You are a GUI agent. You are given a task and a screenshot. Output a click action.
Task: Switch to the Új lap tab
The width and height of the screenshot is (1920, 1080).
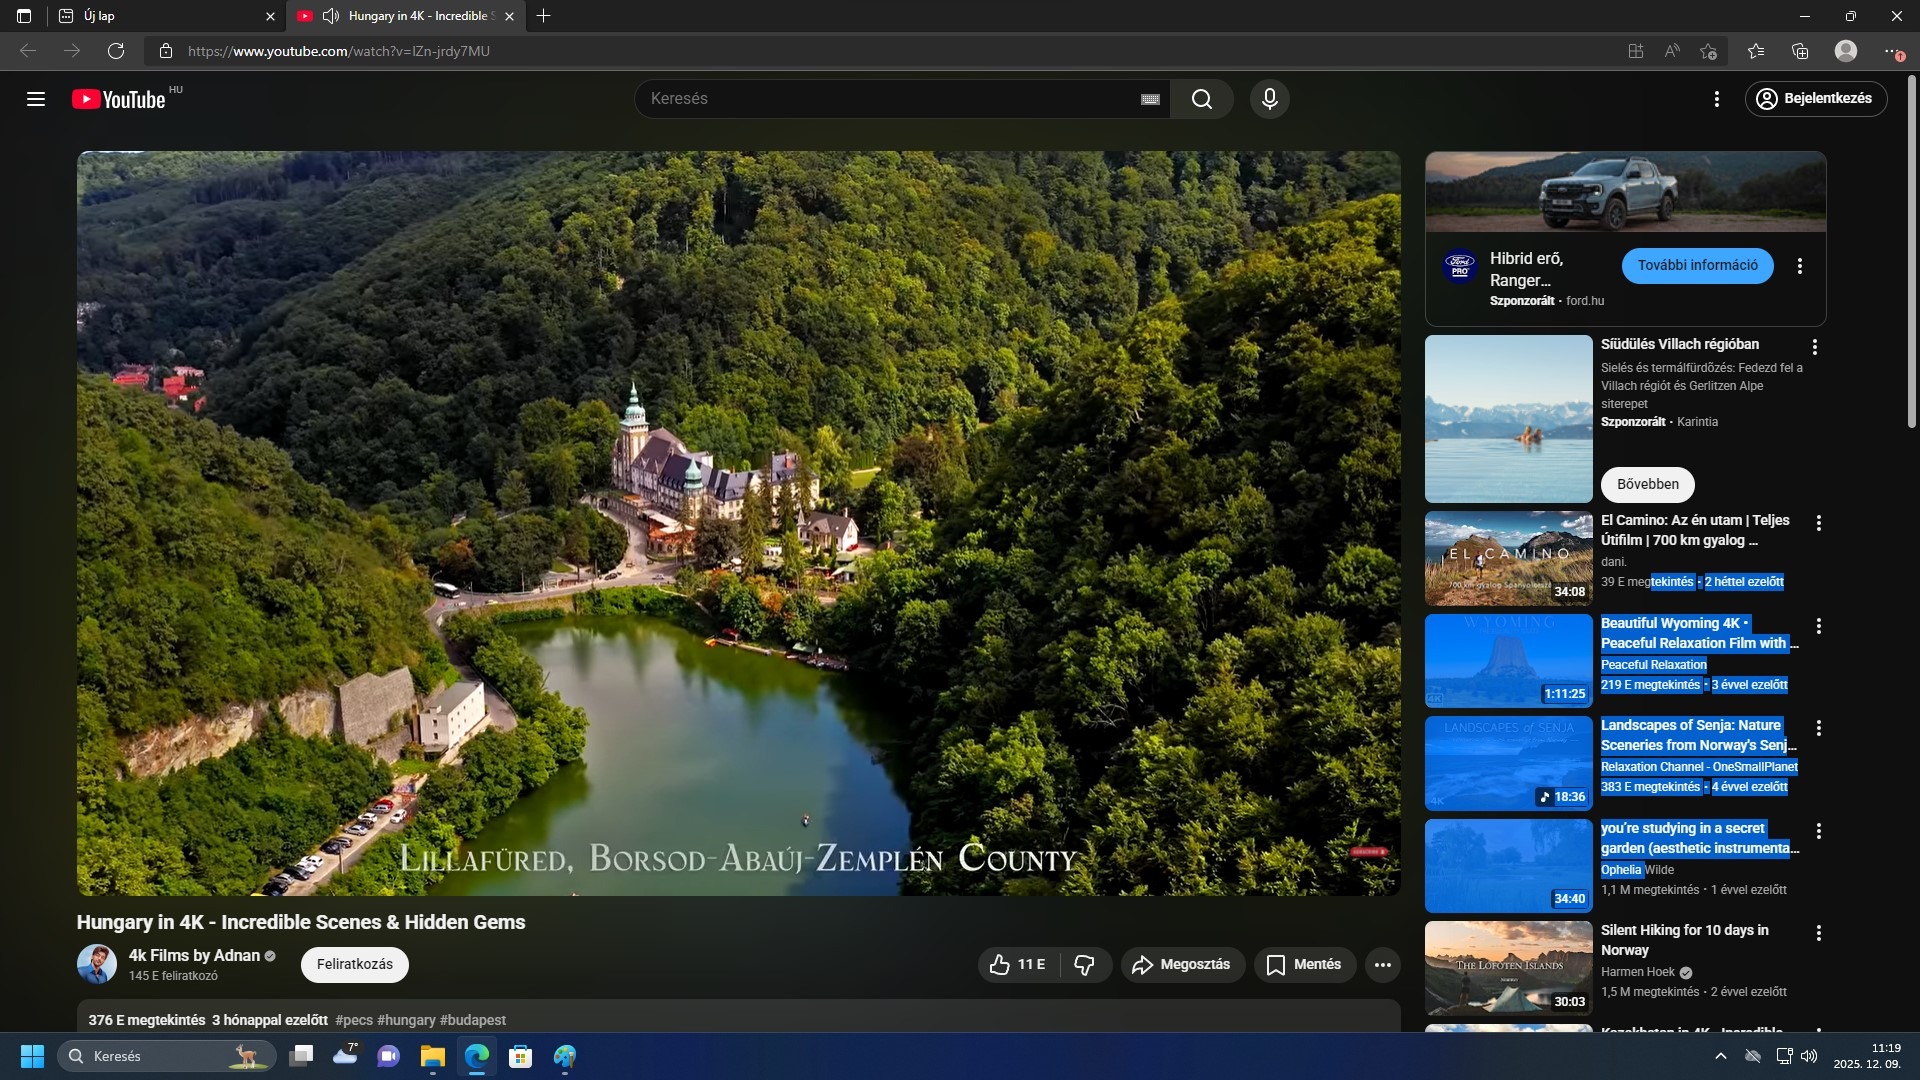pos(160,16)
